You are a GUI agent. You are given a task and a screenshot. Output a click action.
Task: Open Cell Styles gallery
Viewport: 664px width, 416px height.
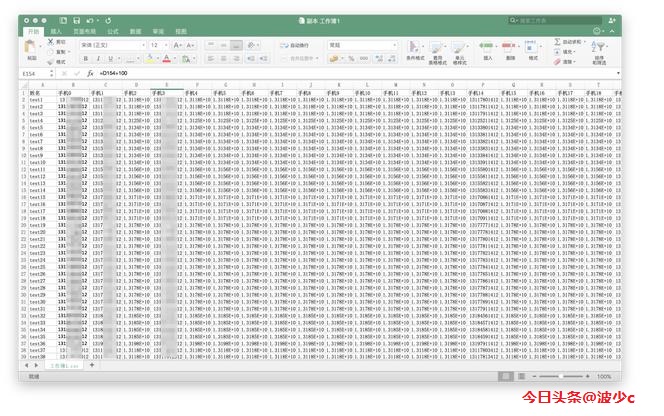[x=459, y=53]
